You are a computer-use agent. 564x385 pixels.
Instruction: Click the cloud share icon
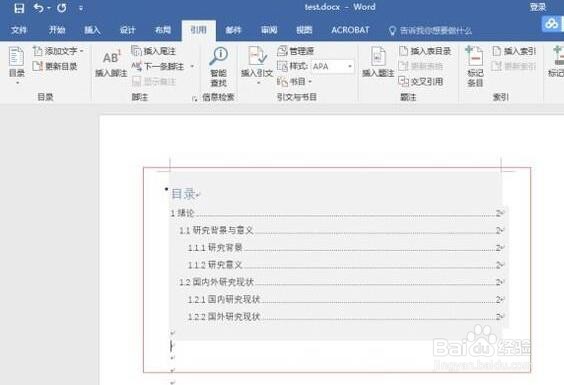tap(551, 24)
